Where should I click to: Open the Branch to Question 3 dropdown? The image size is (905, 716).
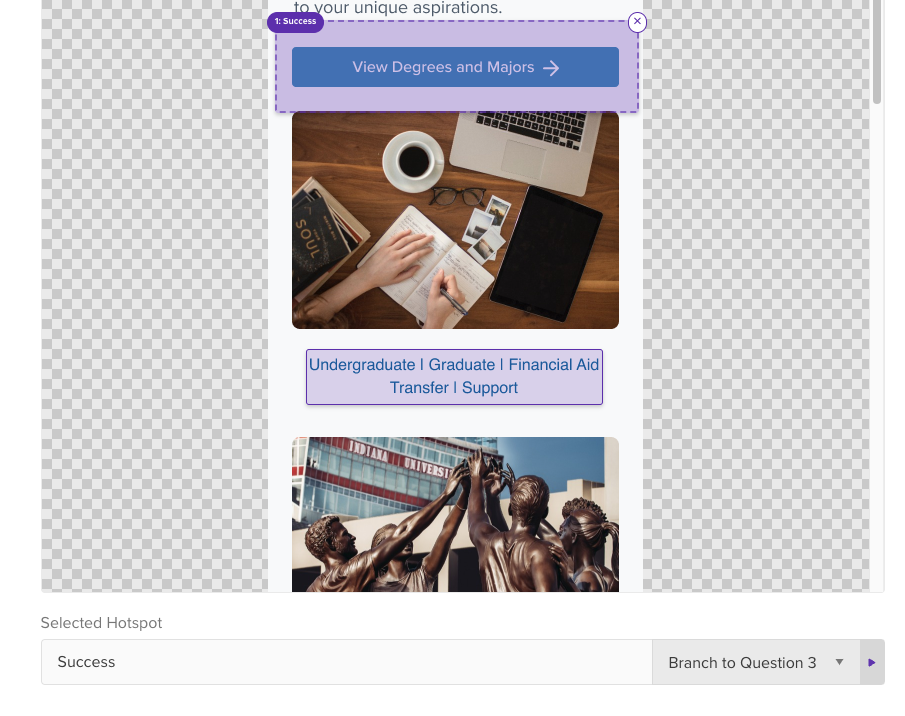(x=756, y=662)
